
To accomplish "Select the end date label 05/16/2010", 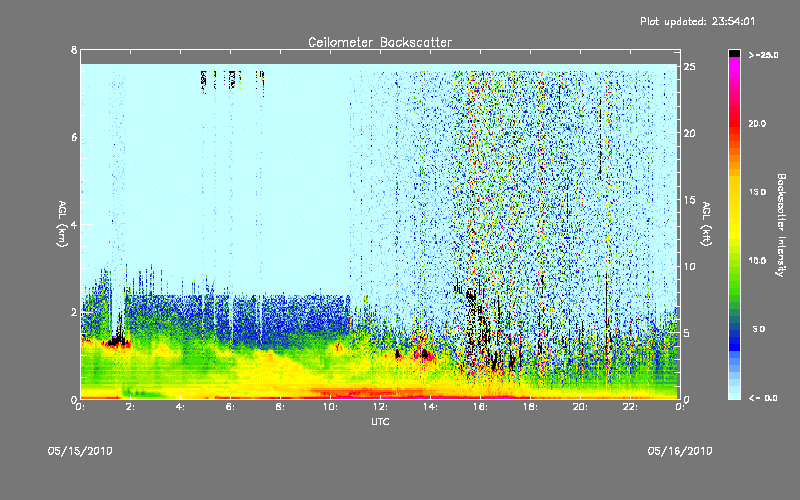I will tap(680, 451).
